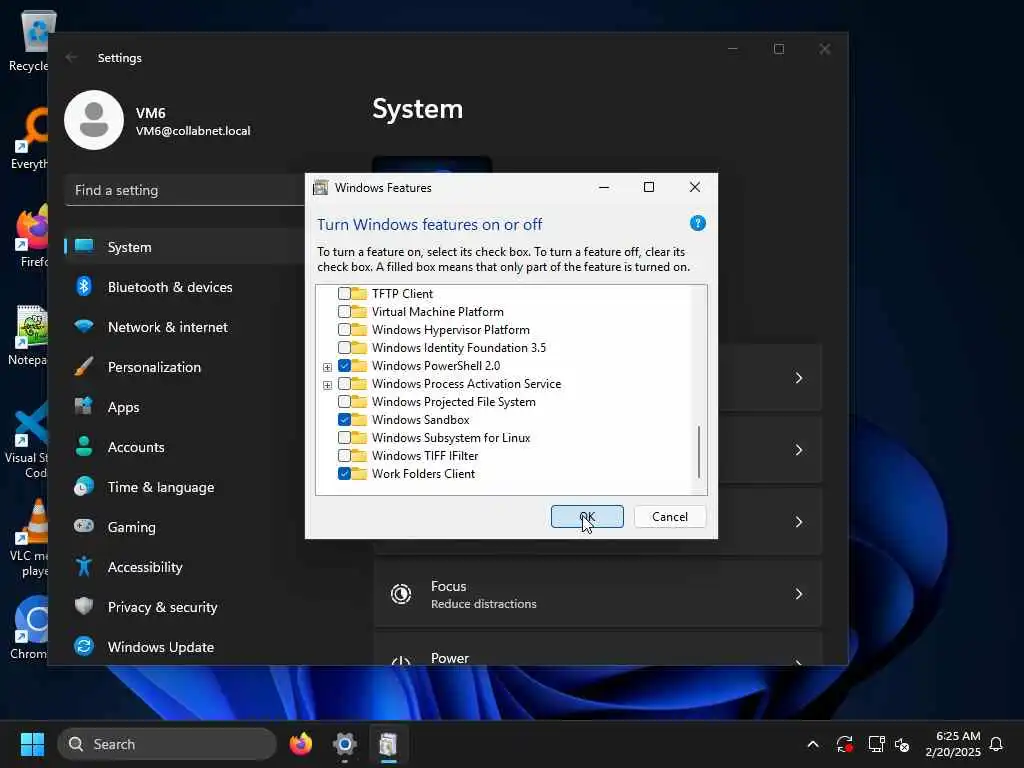Select the Virtual Machine Platform label
Image resolution: width=1024 pixels, height=768 pixels.
pos(438,312)
